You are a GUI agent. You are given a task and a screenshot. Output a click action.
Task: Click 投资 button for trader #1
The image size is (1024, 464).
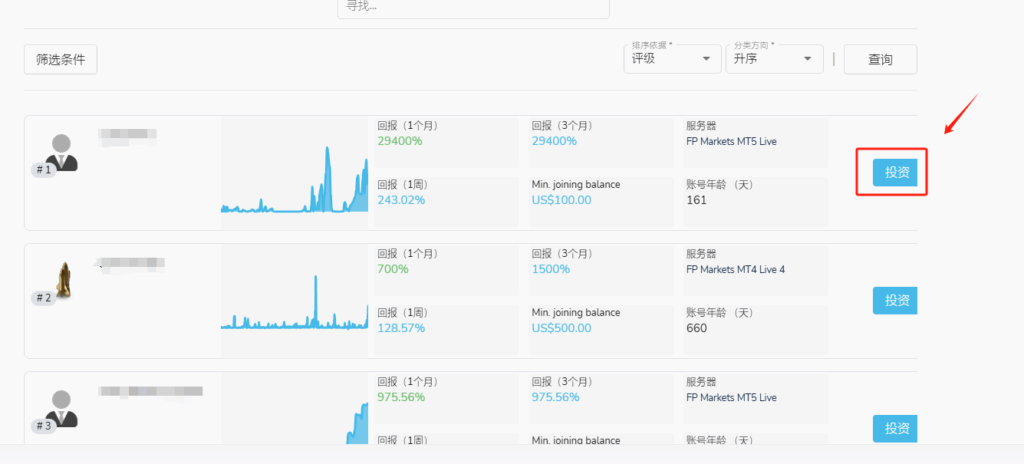coord(896,172)
